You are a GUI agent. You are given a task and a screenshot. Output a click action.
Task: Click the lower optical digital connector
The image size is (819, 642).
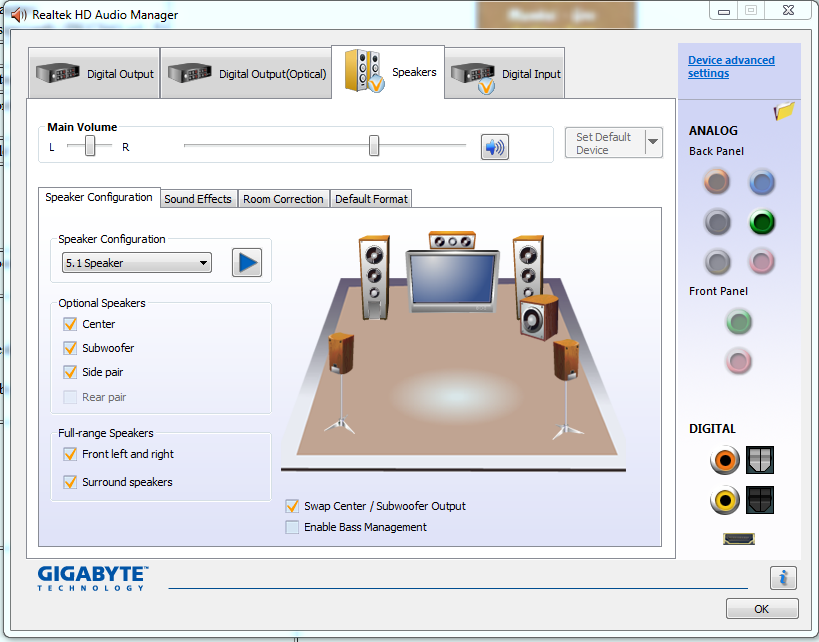(759, 500)
